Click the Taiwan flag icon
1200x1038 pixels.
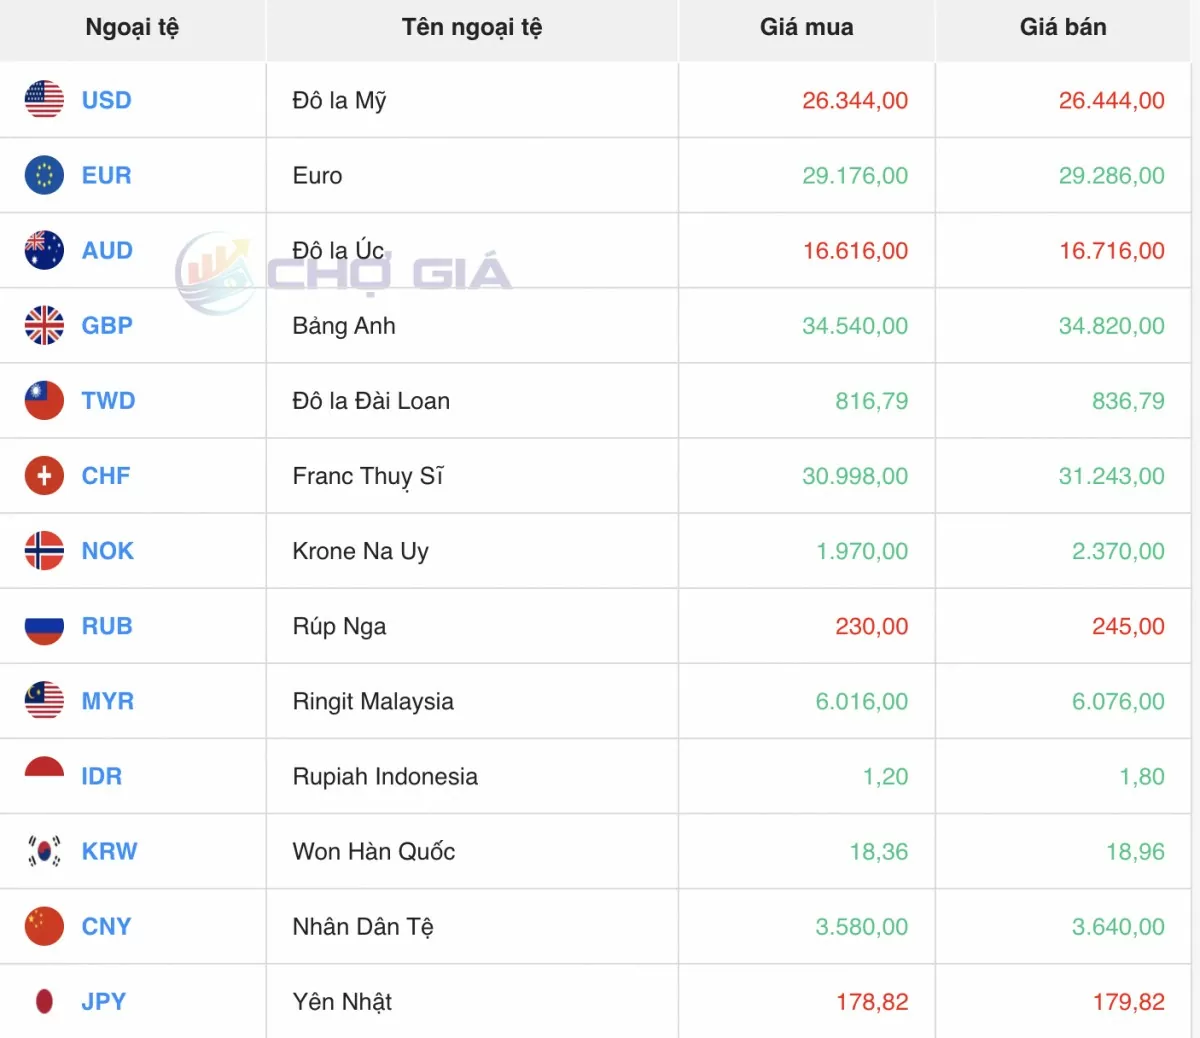(x=44, y=400)
